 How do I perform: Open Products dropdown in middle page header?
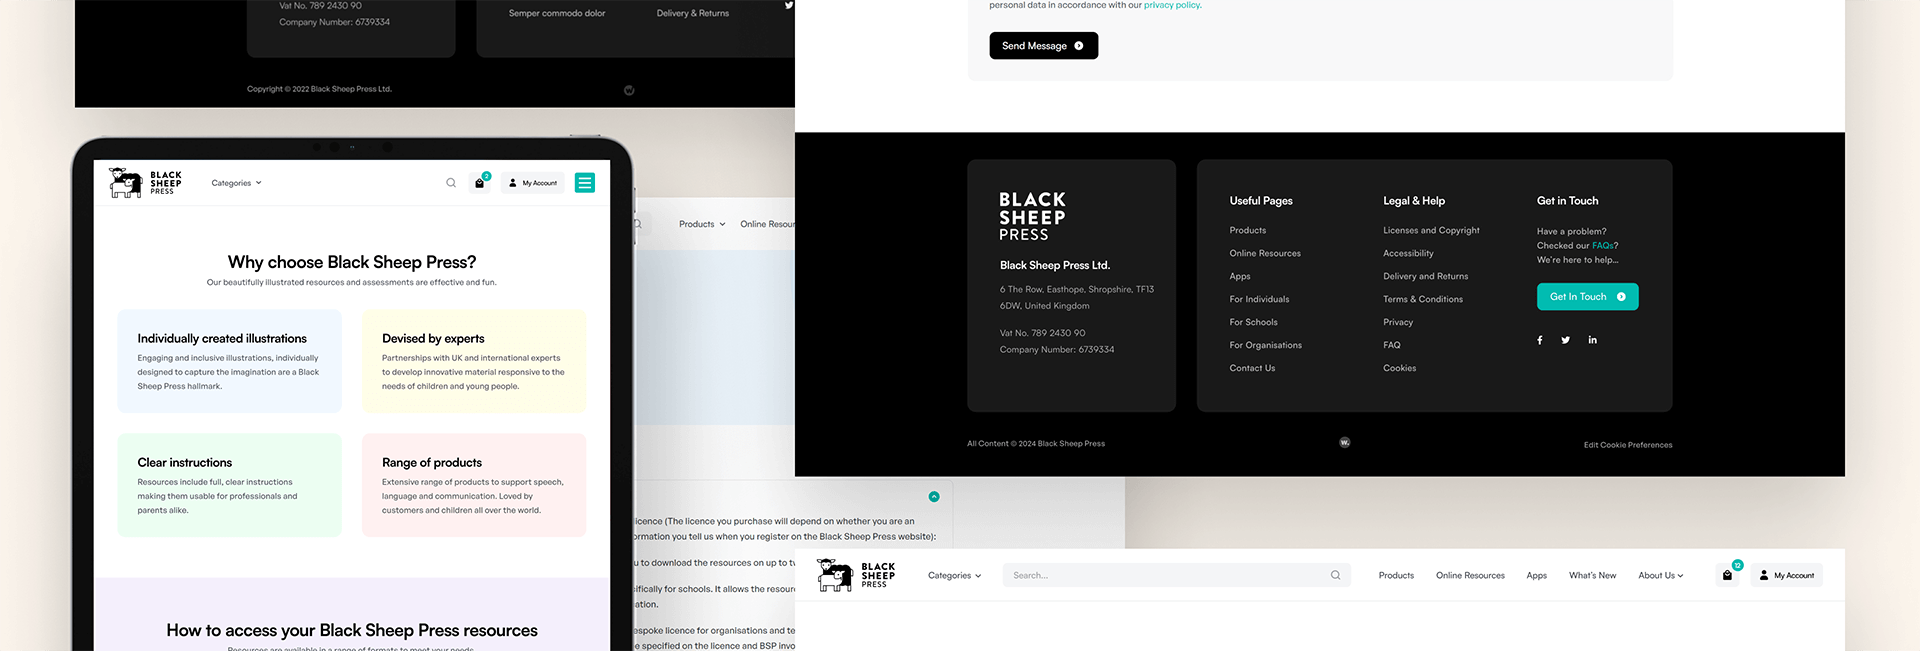point(702,224)
